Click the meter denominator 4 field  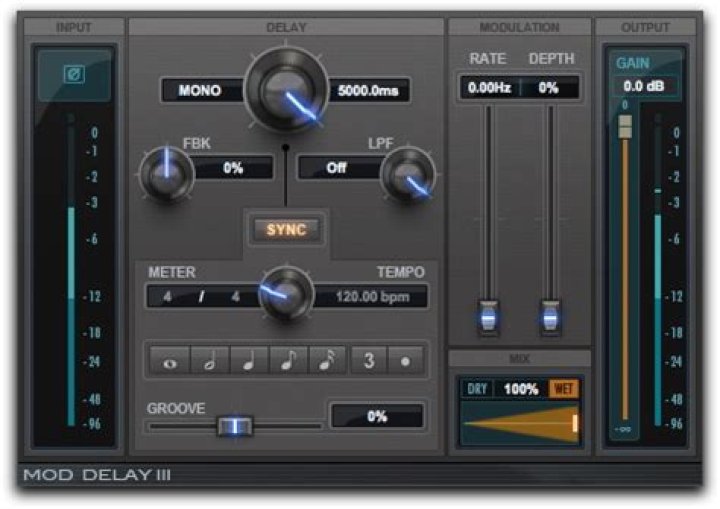pyautogui.click(x=236, y=297)
